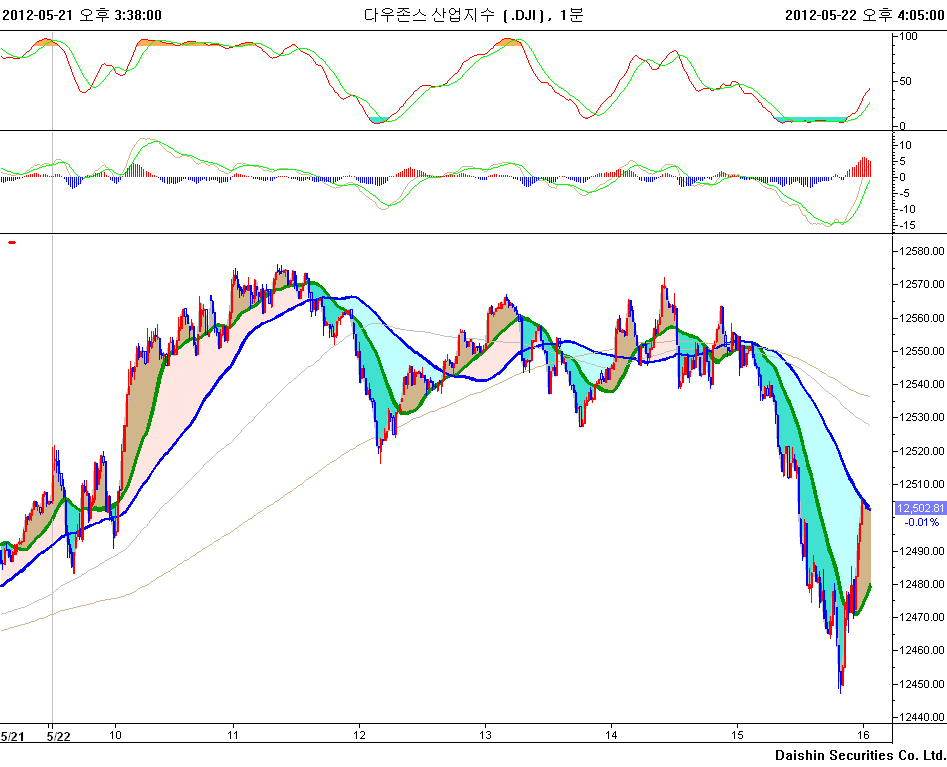Click the 12580.00 price axis label

pyautogui.click(x=921, y=251)
